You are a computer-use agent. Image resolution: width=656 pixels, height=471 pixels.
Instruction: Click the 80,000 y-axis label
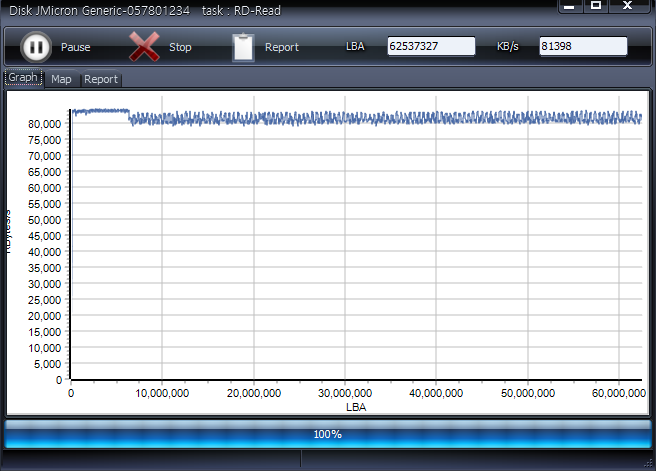pyautogui.click(x=44, y=124)
